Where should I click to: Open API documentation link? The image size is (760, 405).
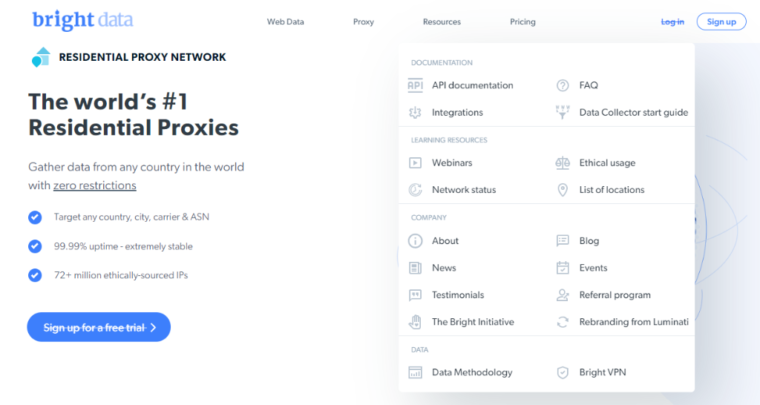coord(472,85)
